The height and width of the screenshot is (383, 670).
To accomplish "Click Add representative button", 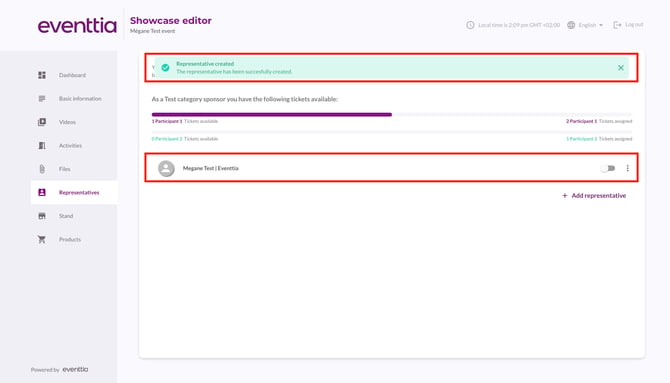I will pyautogui.click(x=594, y=196).
